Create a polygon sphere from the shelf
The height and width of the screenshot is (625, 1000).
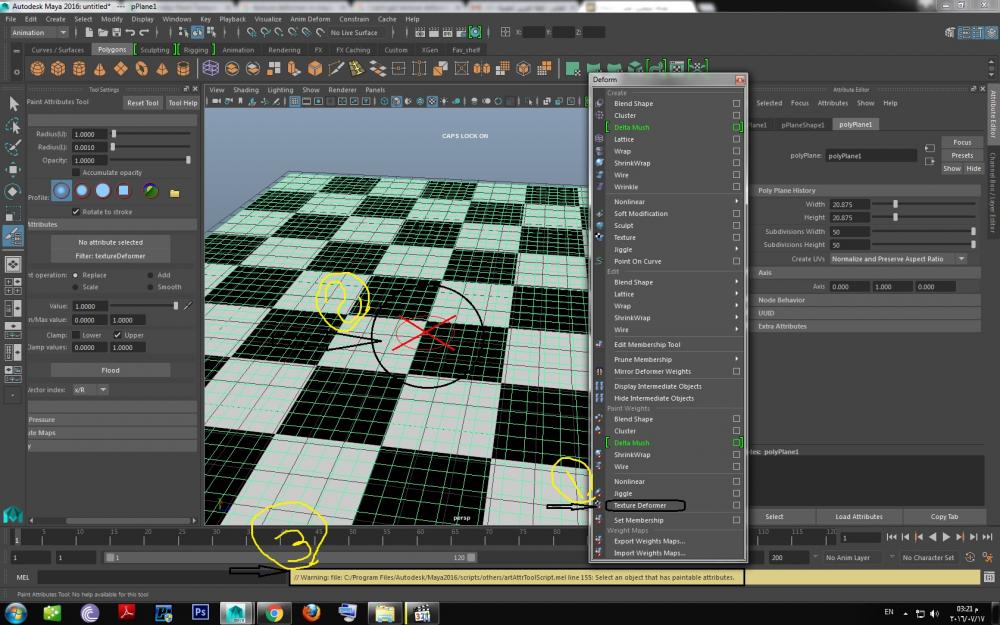pos(37,69)
